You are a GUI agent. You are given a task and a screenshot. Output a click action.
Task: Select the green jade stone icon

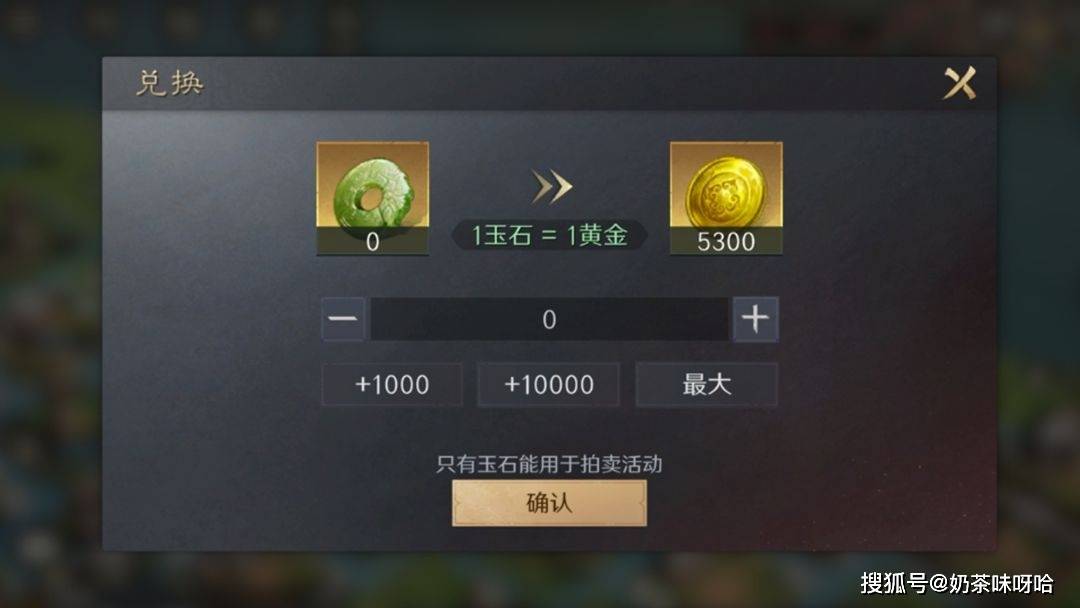(373, 193)
